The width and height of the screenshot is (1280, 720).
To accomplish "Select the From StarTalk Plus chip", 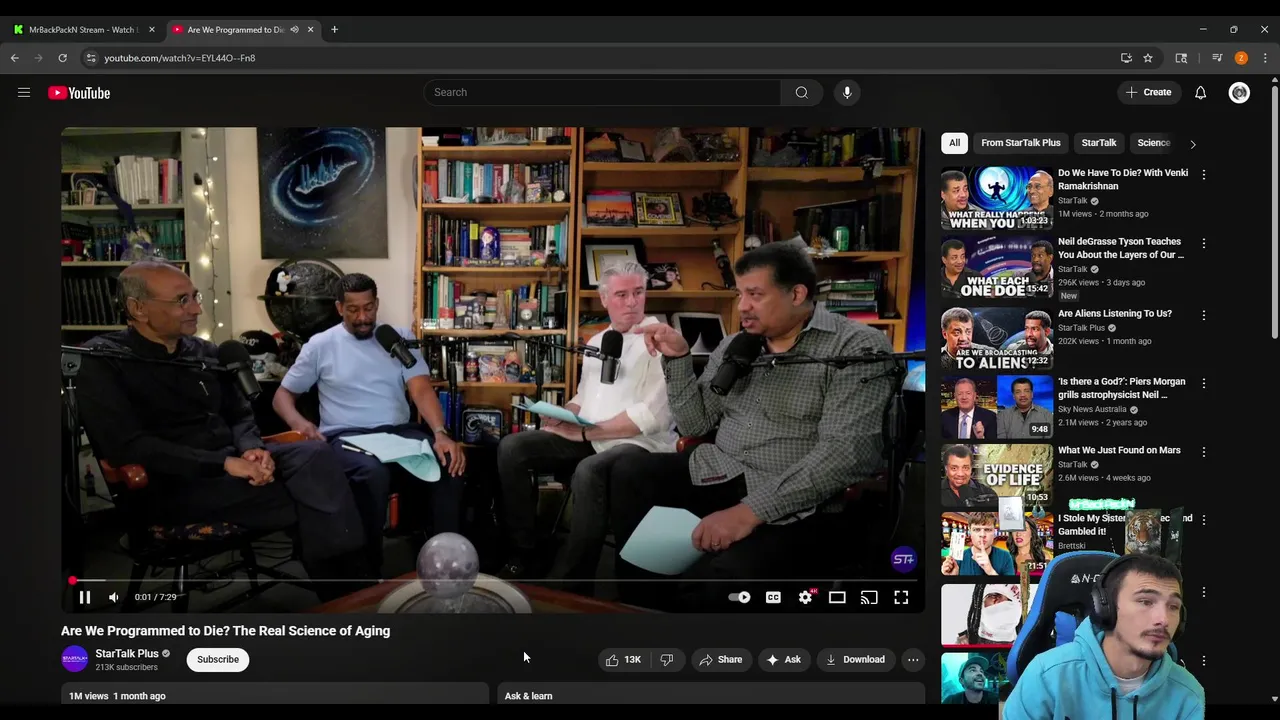I will pos(1021,143).
